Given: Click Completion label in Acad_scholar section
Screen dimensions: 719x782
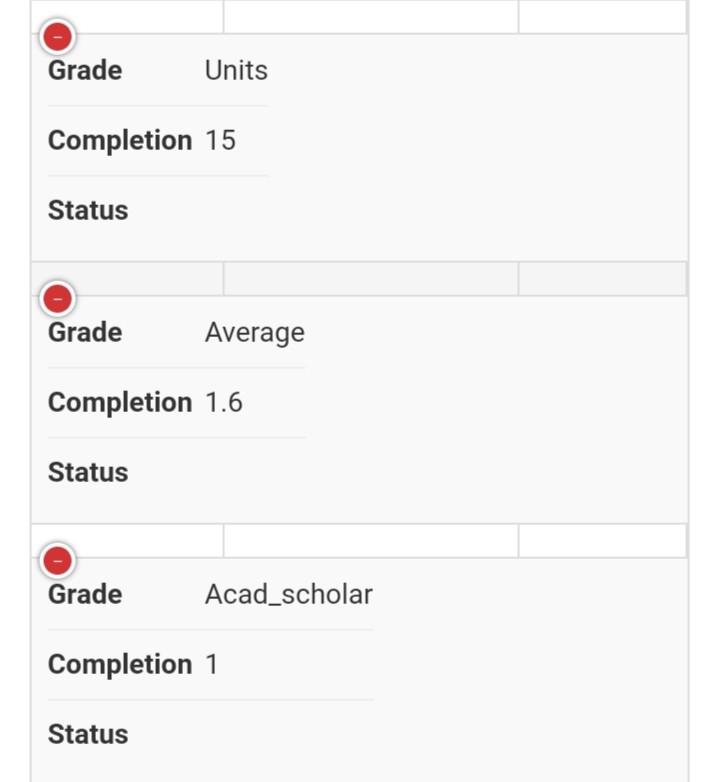Looking at the screenshot, I should [120, 665].
